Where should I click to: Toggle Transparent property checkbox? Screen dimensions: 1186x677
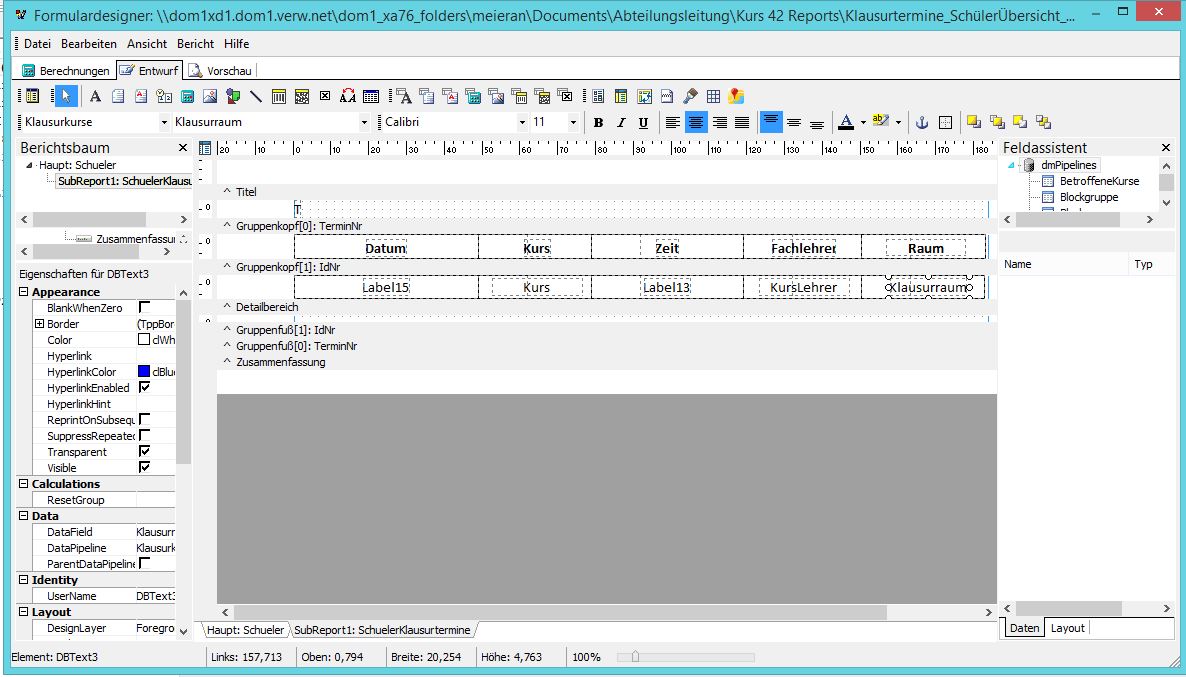pos(144,451)
